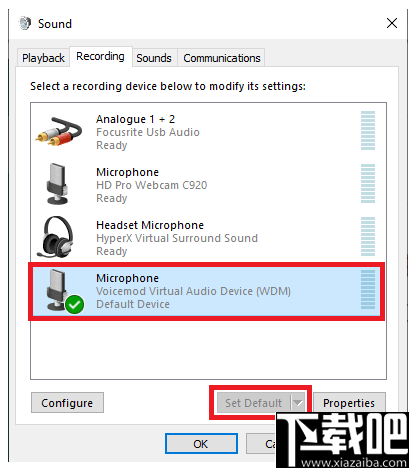The image size is (411, 468).
Task: Click the HD Pro Webcam C920 microphone icon
Action: [x=57, y=184]
